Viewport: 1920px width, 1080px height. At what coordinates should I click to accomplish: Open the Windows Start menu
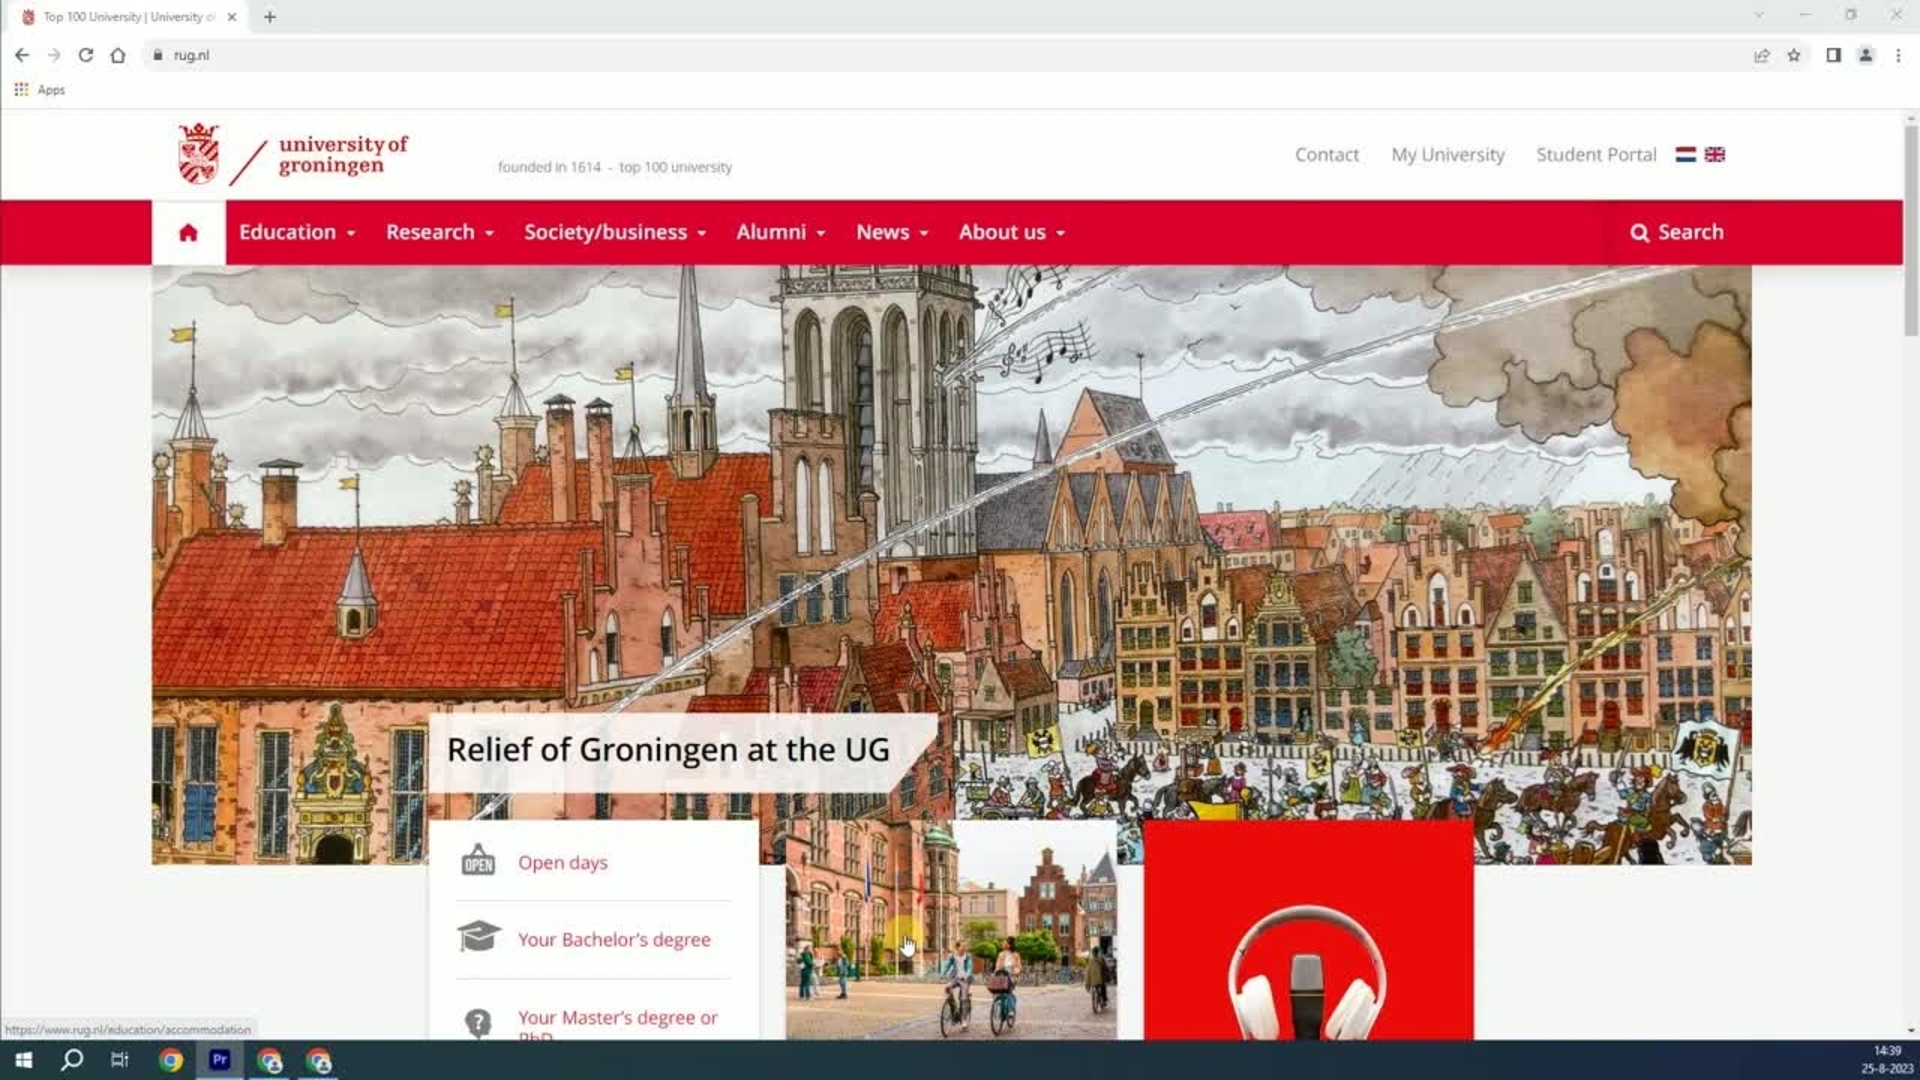pos(24,1060)
